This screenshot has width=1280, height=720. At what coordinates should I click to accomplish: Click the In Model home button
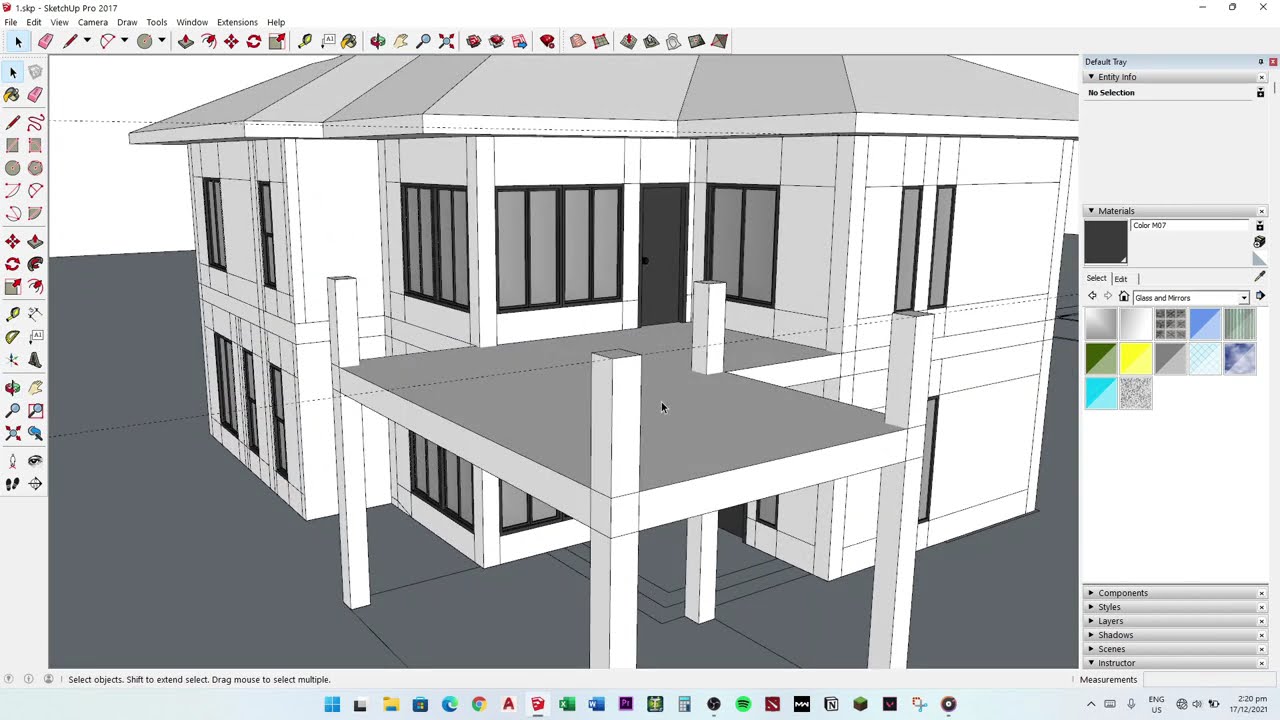click(x=1124, y=297)
